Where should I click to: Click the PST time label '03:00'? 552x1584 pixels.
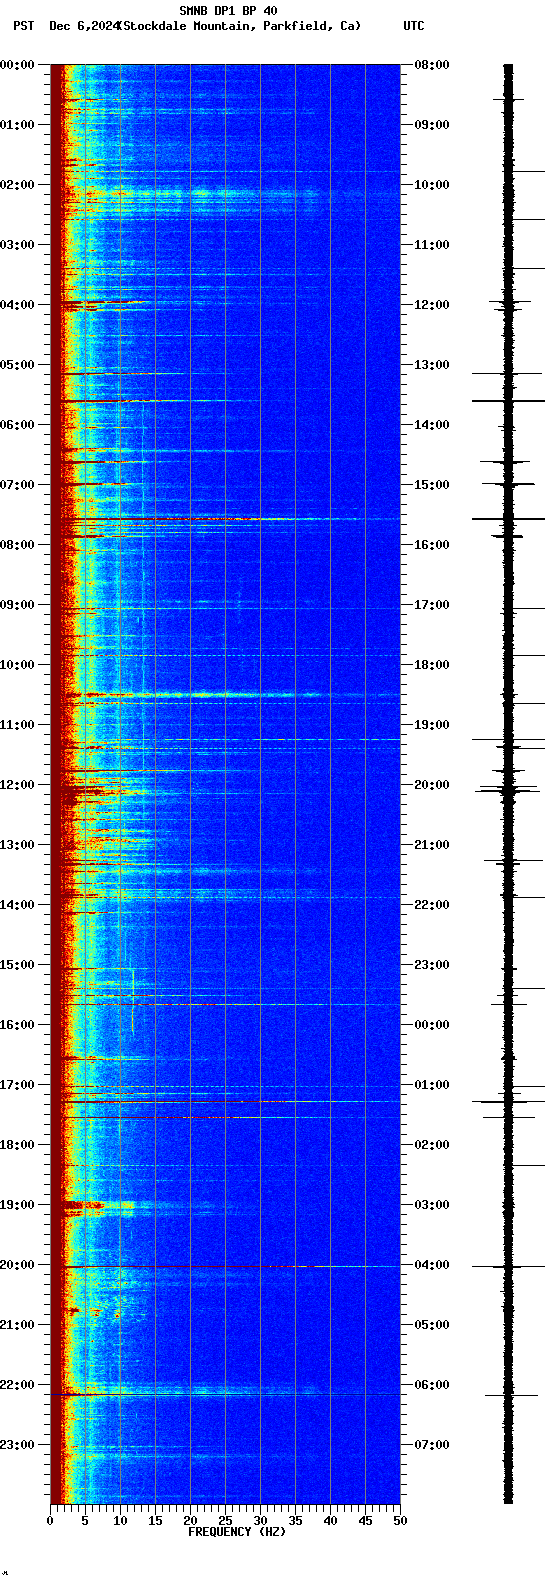(17, 245)
